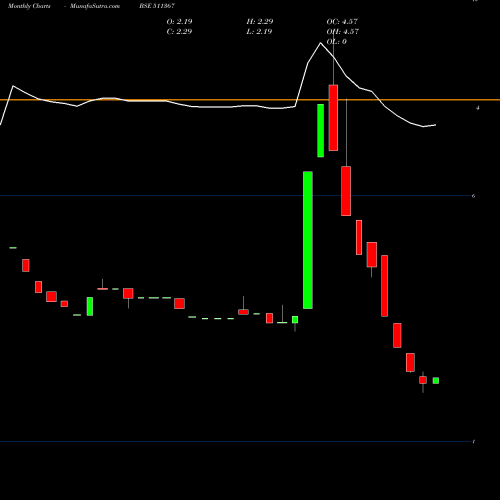Click the 'O: 2.19' open value
The width and height of the screenshot is (500, 500).
coord(179,22)
